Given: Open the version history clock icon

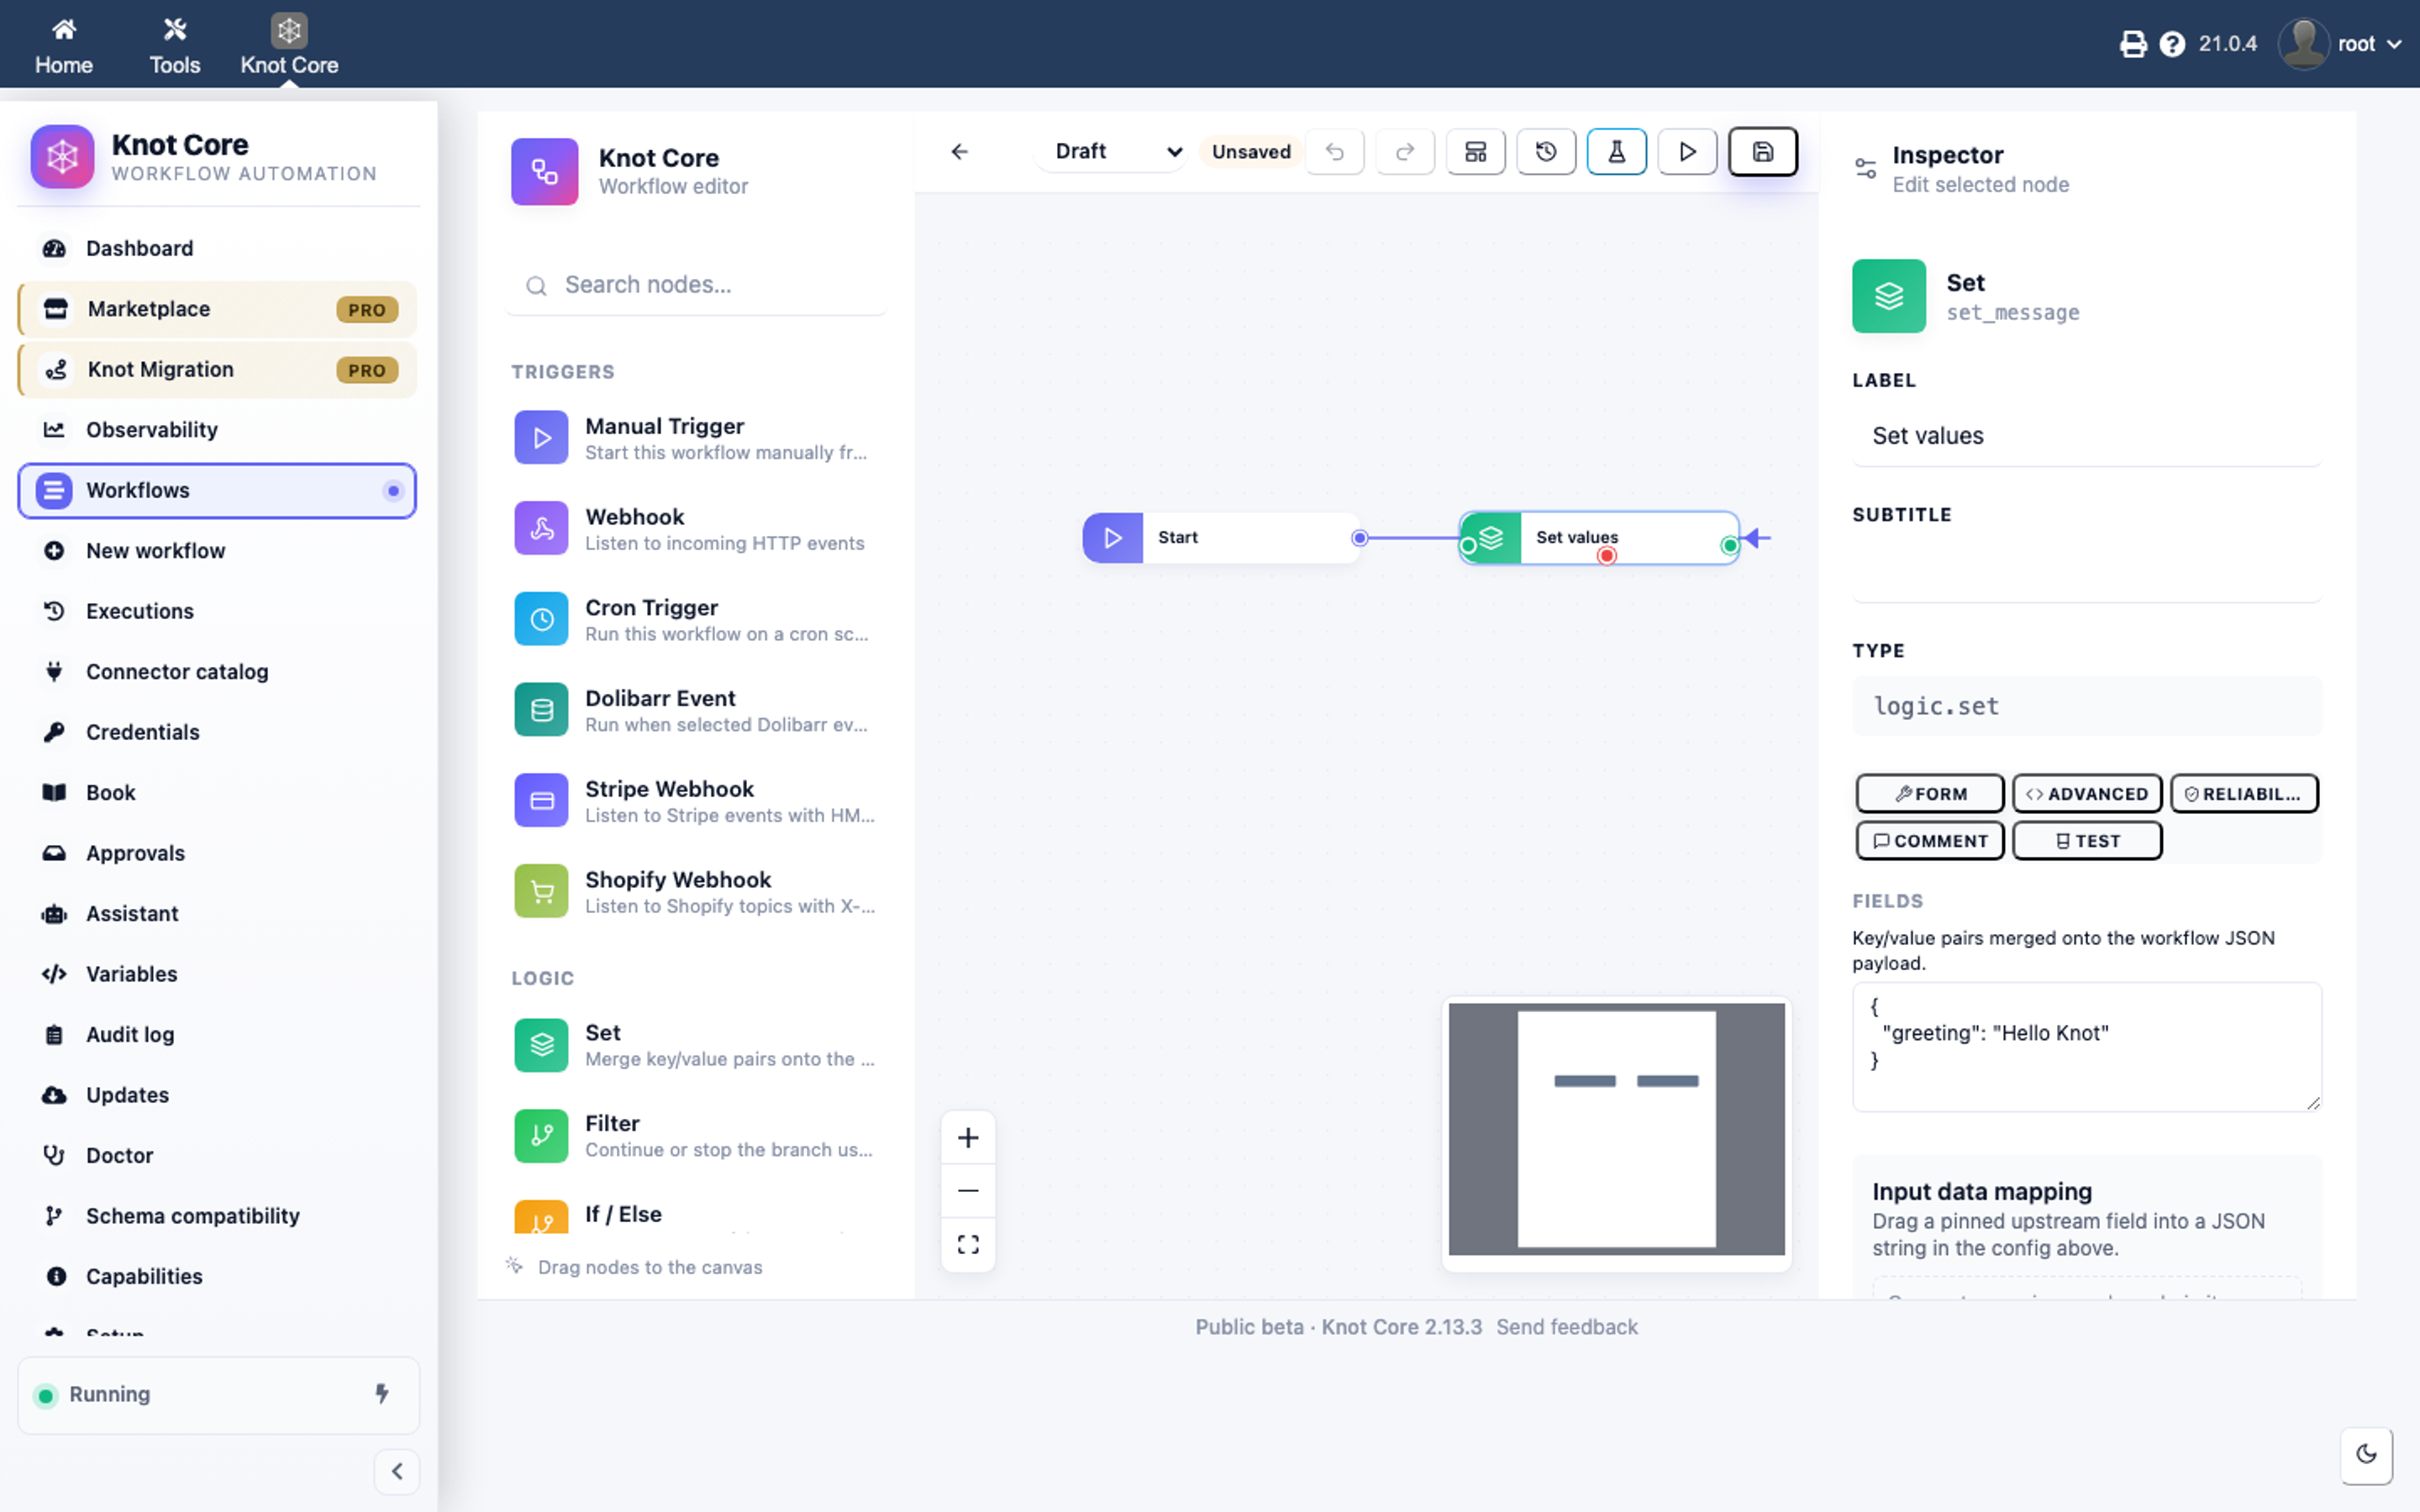Looking at the screenshot, I should tap(1546, 152).
